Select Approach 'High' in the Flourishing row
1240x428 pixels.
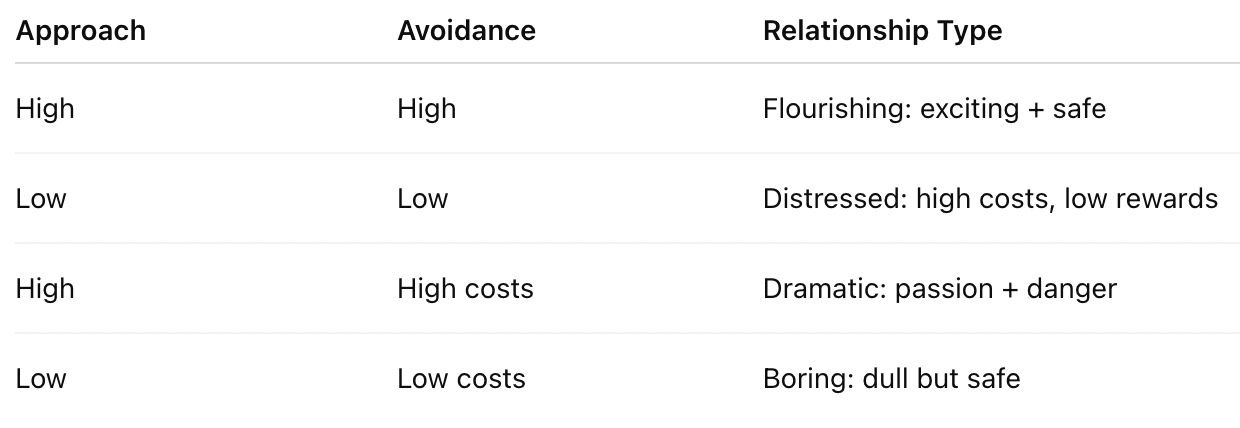pyautogui.click(x=45, y=108)
